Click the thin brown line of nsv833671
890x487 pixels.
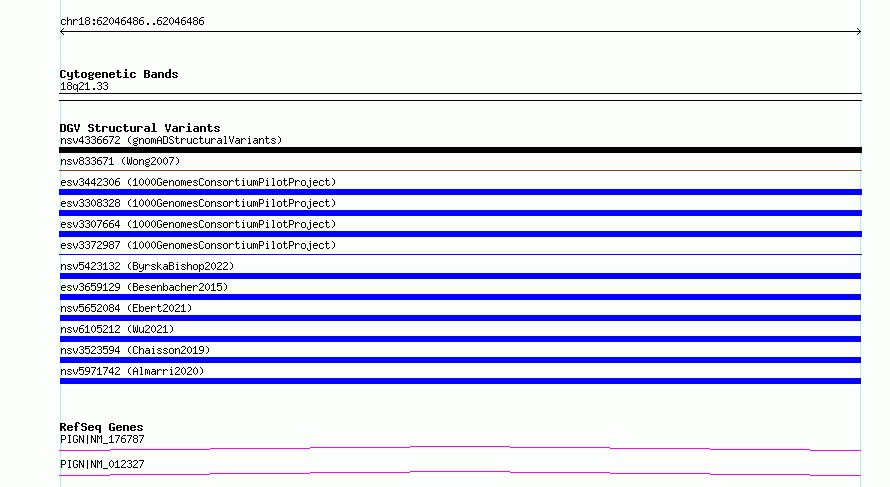(460, 170)
